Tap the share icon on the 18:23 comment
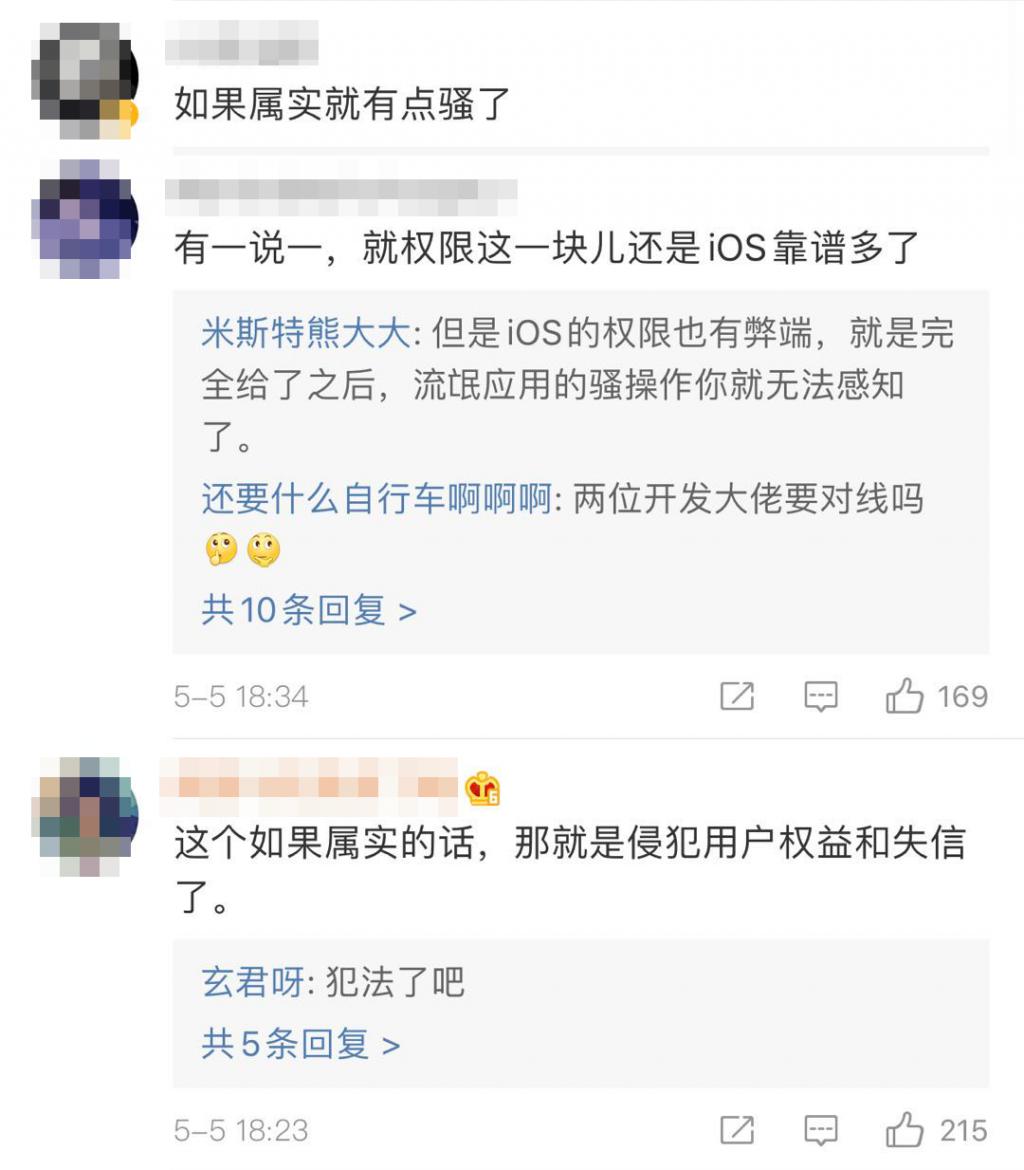Viewport: 1024px width, 1170px height. (737, 1130)
